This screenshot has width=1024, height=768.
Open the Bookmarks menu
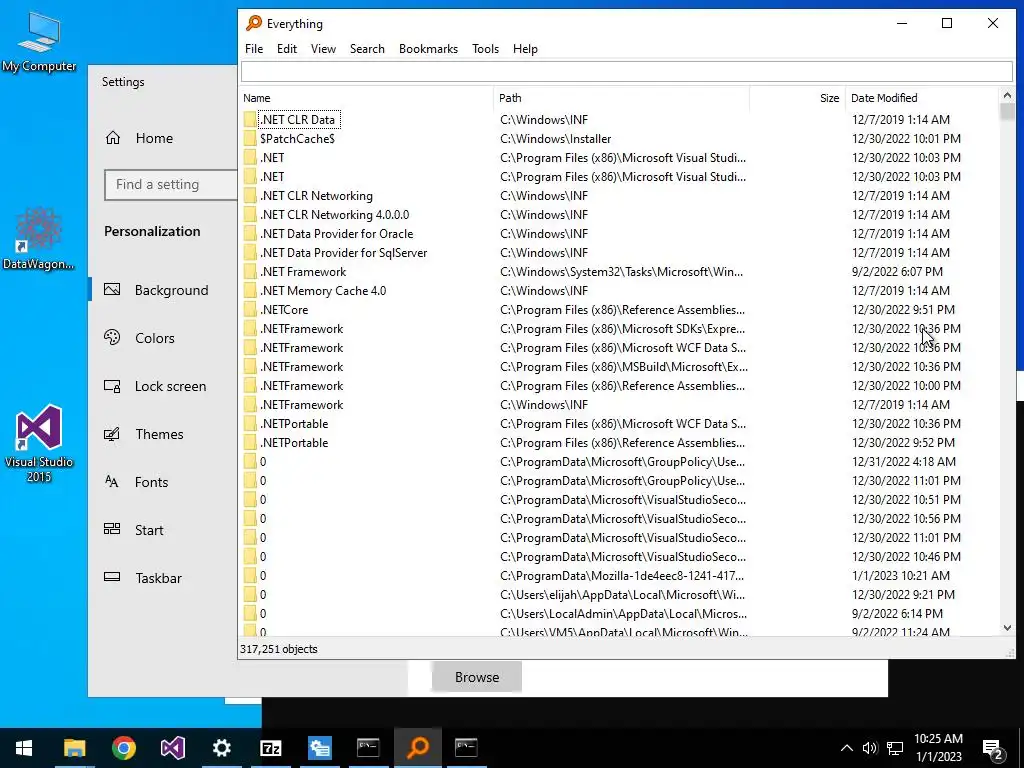pos(428,49)
